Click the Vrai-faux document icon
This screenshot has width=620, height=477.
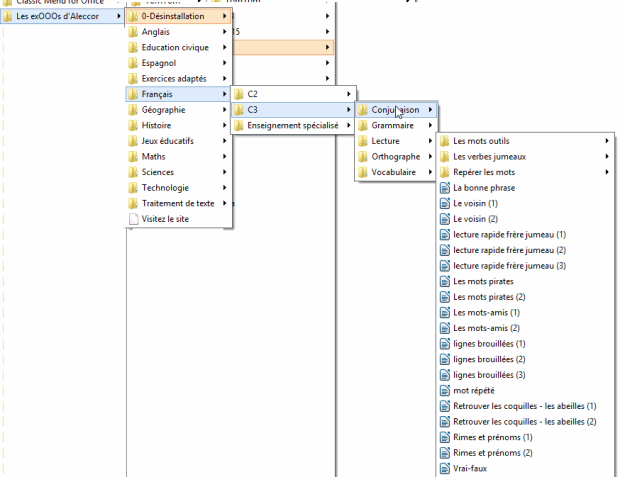coord(445,468)
